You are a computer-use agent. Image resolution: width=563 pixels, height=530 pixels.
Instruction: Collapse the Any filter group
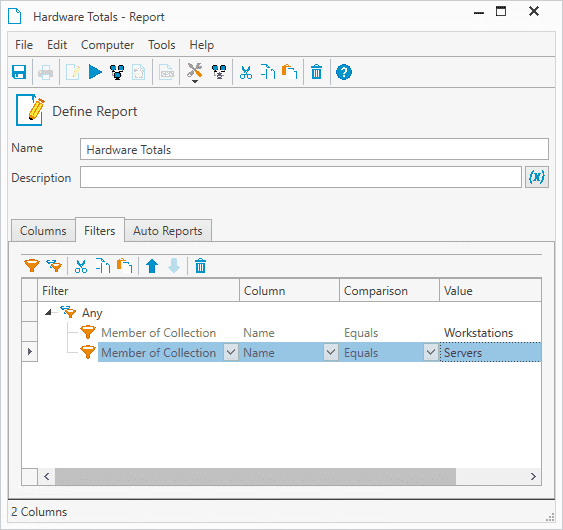pyautogui.click(x=48, y=313)
